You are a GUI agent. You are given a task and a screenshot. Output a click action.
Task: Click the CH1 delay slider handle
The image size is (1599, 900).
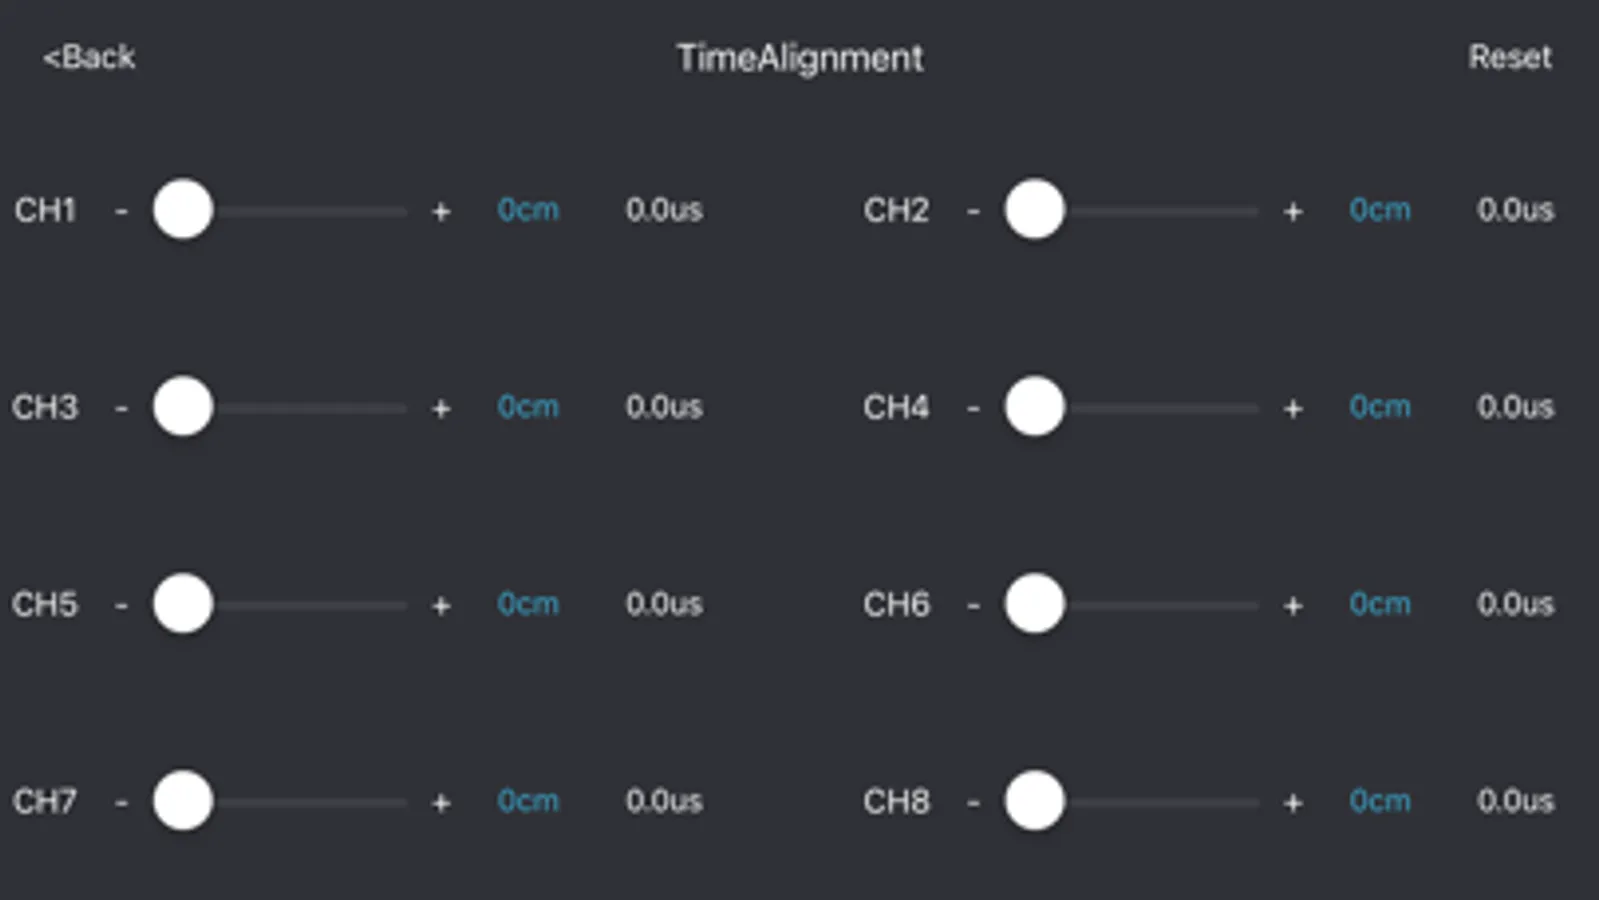point(183,210)
